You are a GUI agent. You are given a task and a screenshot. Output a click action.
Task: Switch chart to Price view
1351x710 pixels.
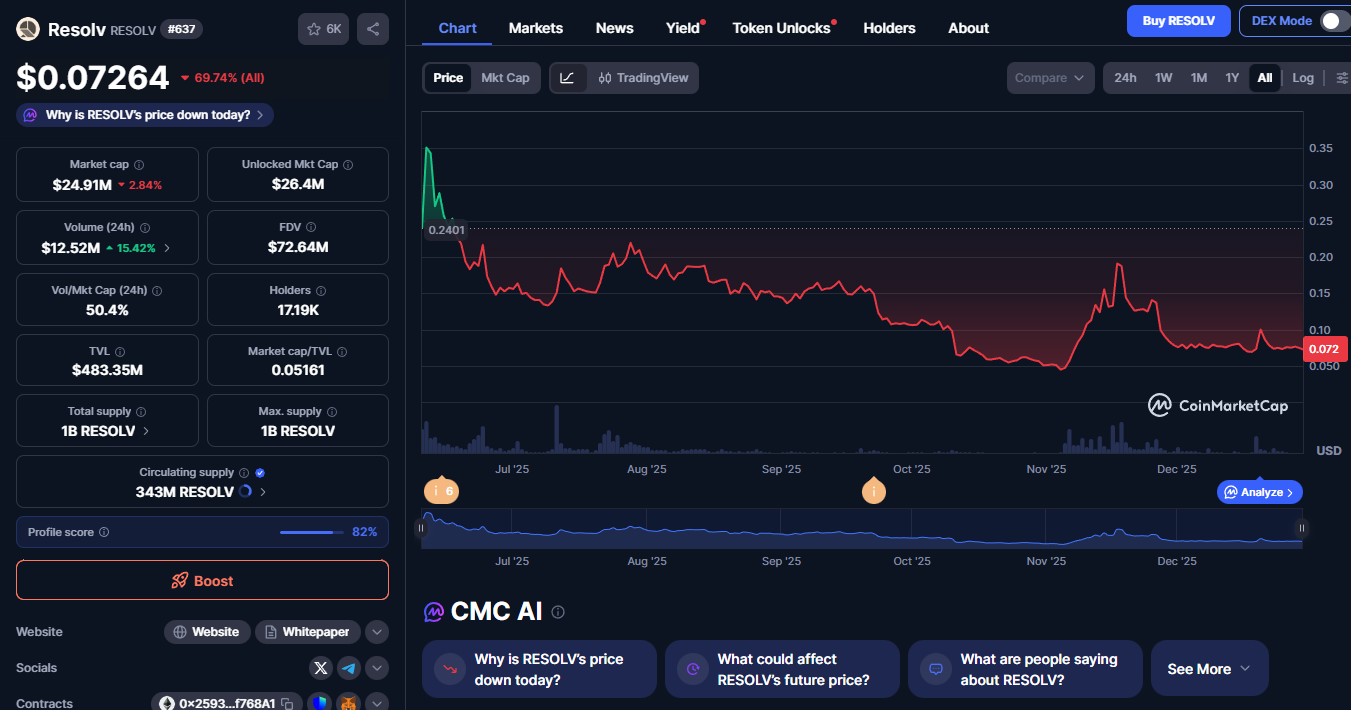pos(448,78)
